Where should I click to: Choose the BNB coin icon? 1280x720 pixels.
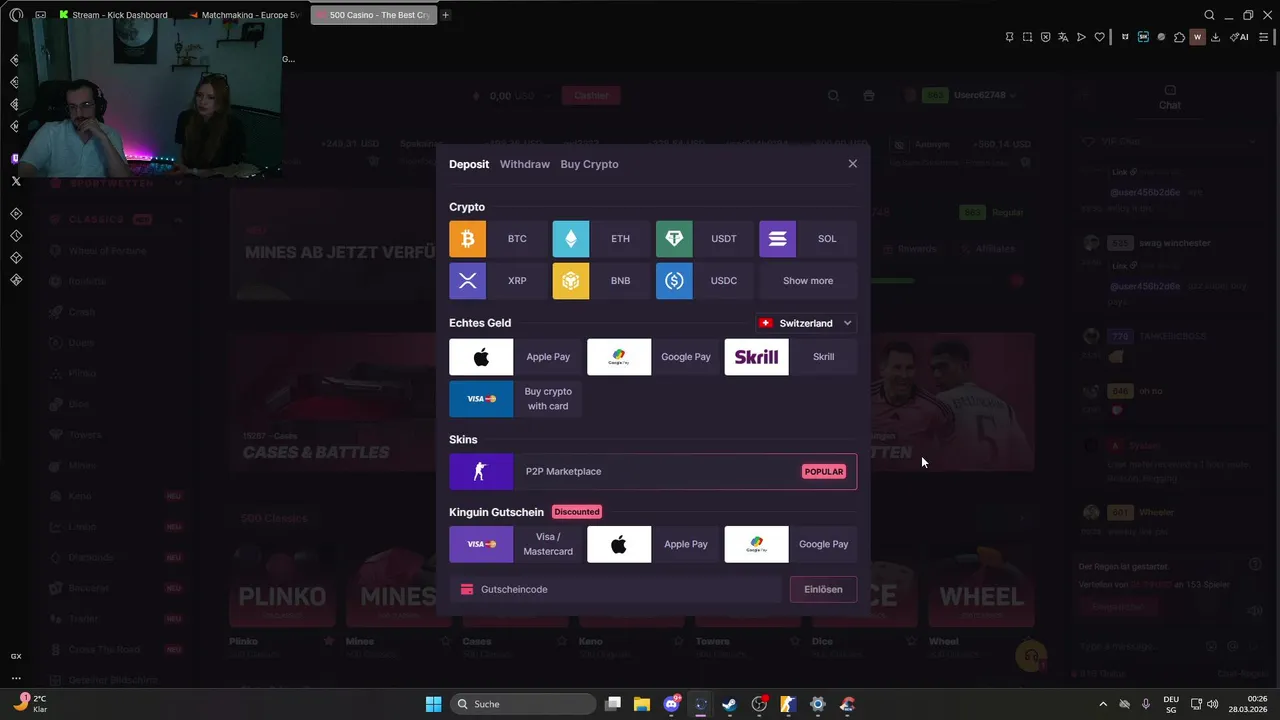571,281
